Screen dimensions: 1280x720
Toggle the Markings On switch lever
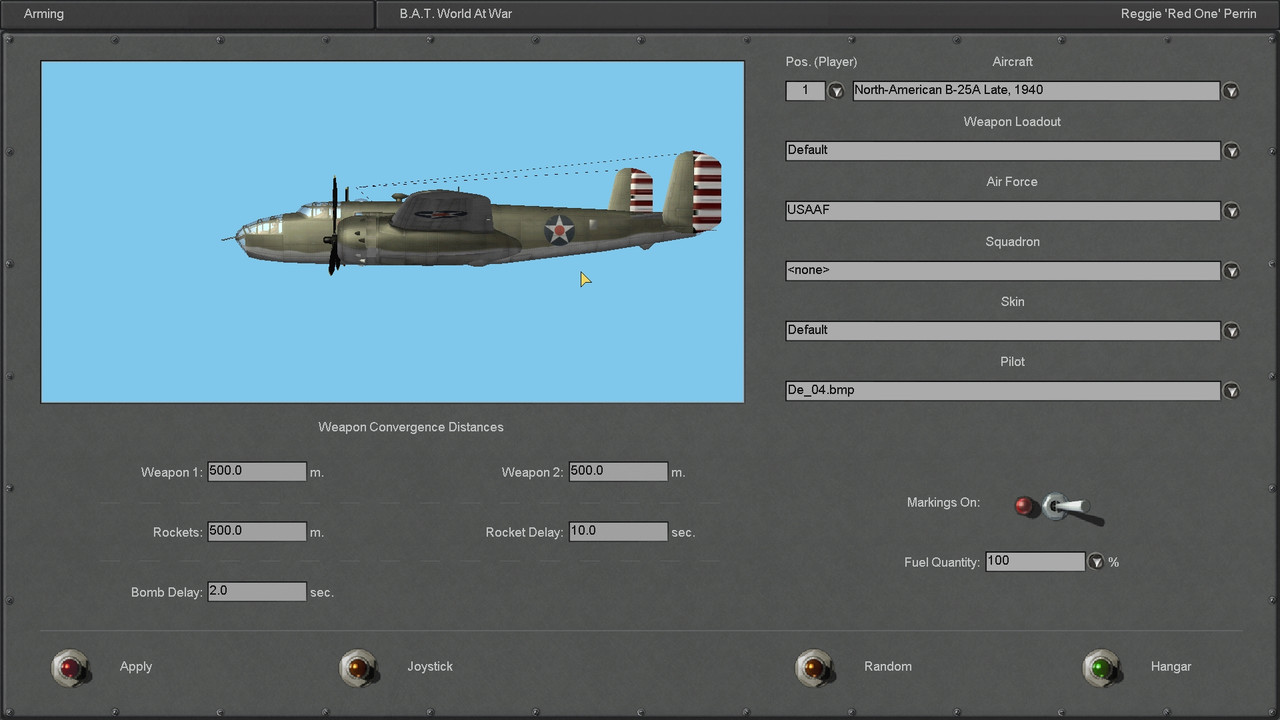tap(1066, 508)
